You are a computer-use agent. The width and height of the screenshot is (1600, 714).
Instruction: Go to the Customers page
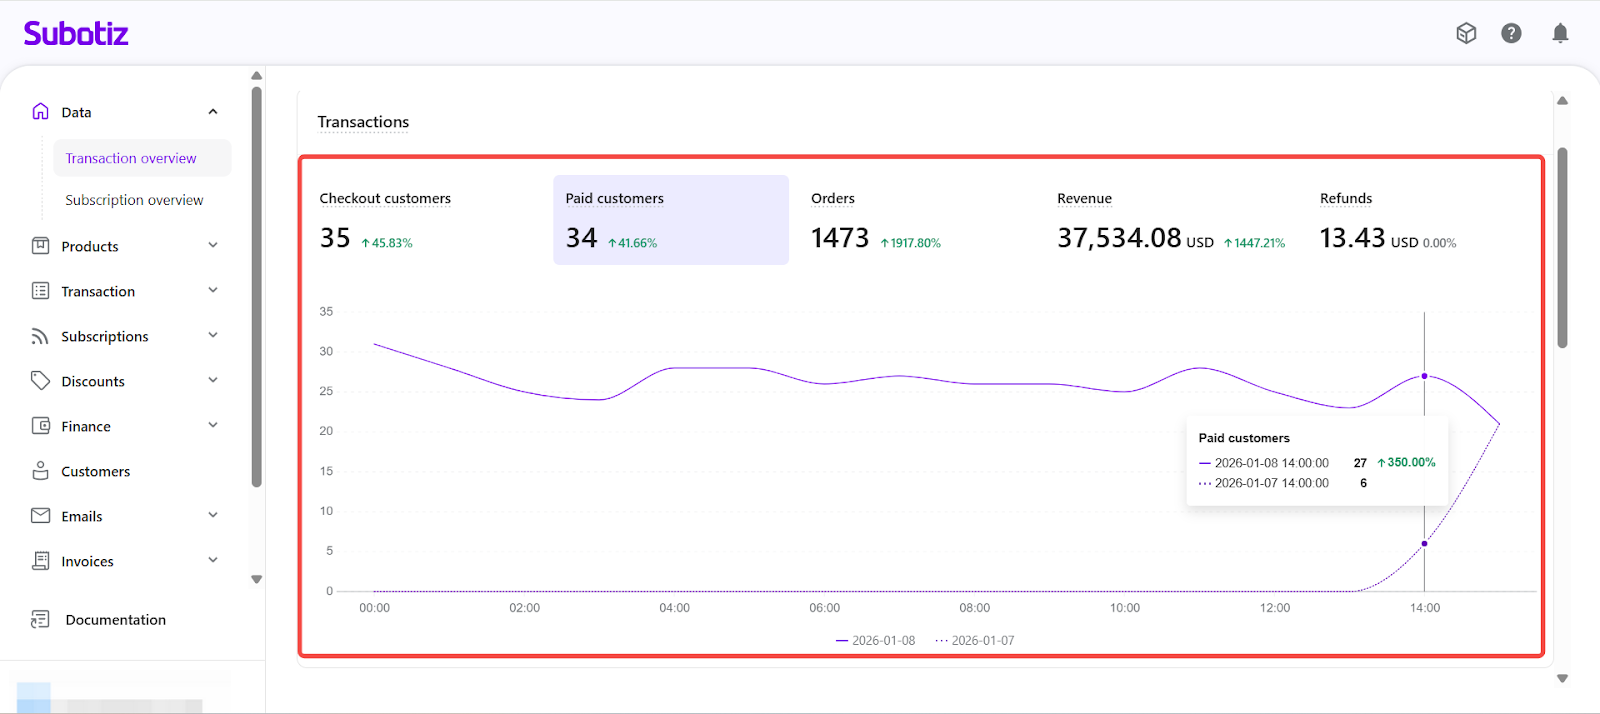click(x=95, y=472)
